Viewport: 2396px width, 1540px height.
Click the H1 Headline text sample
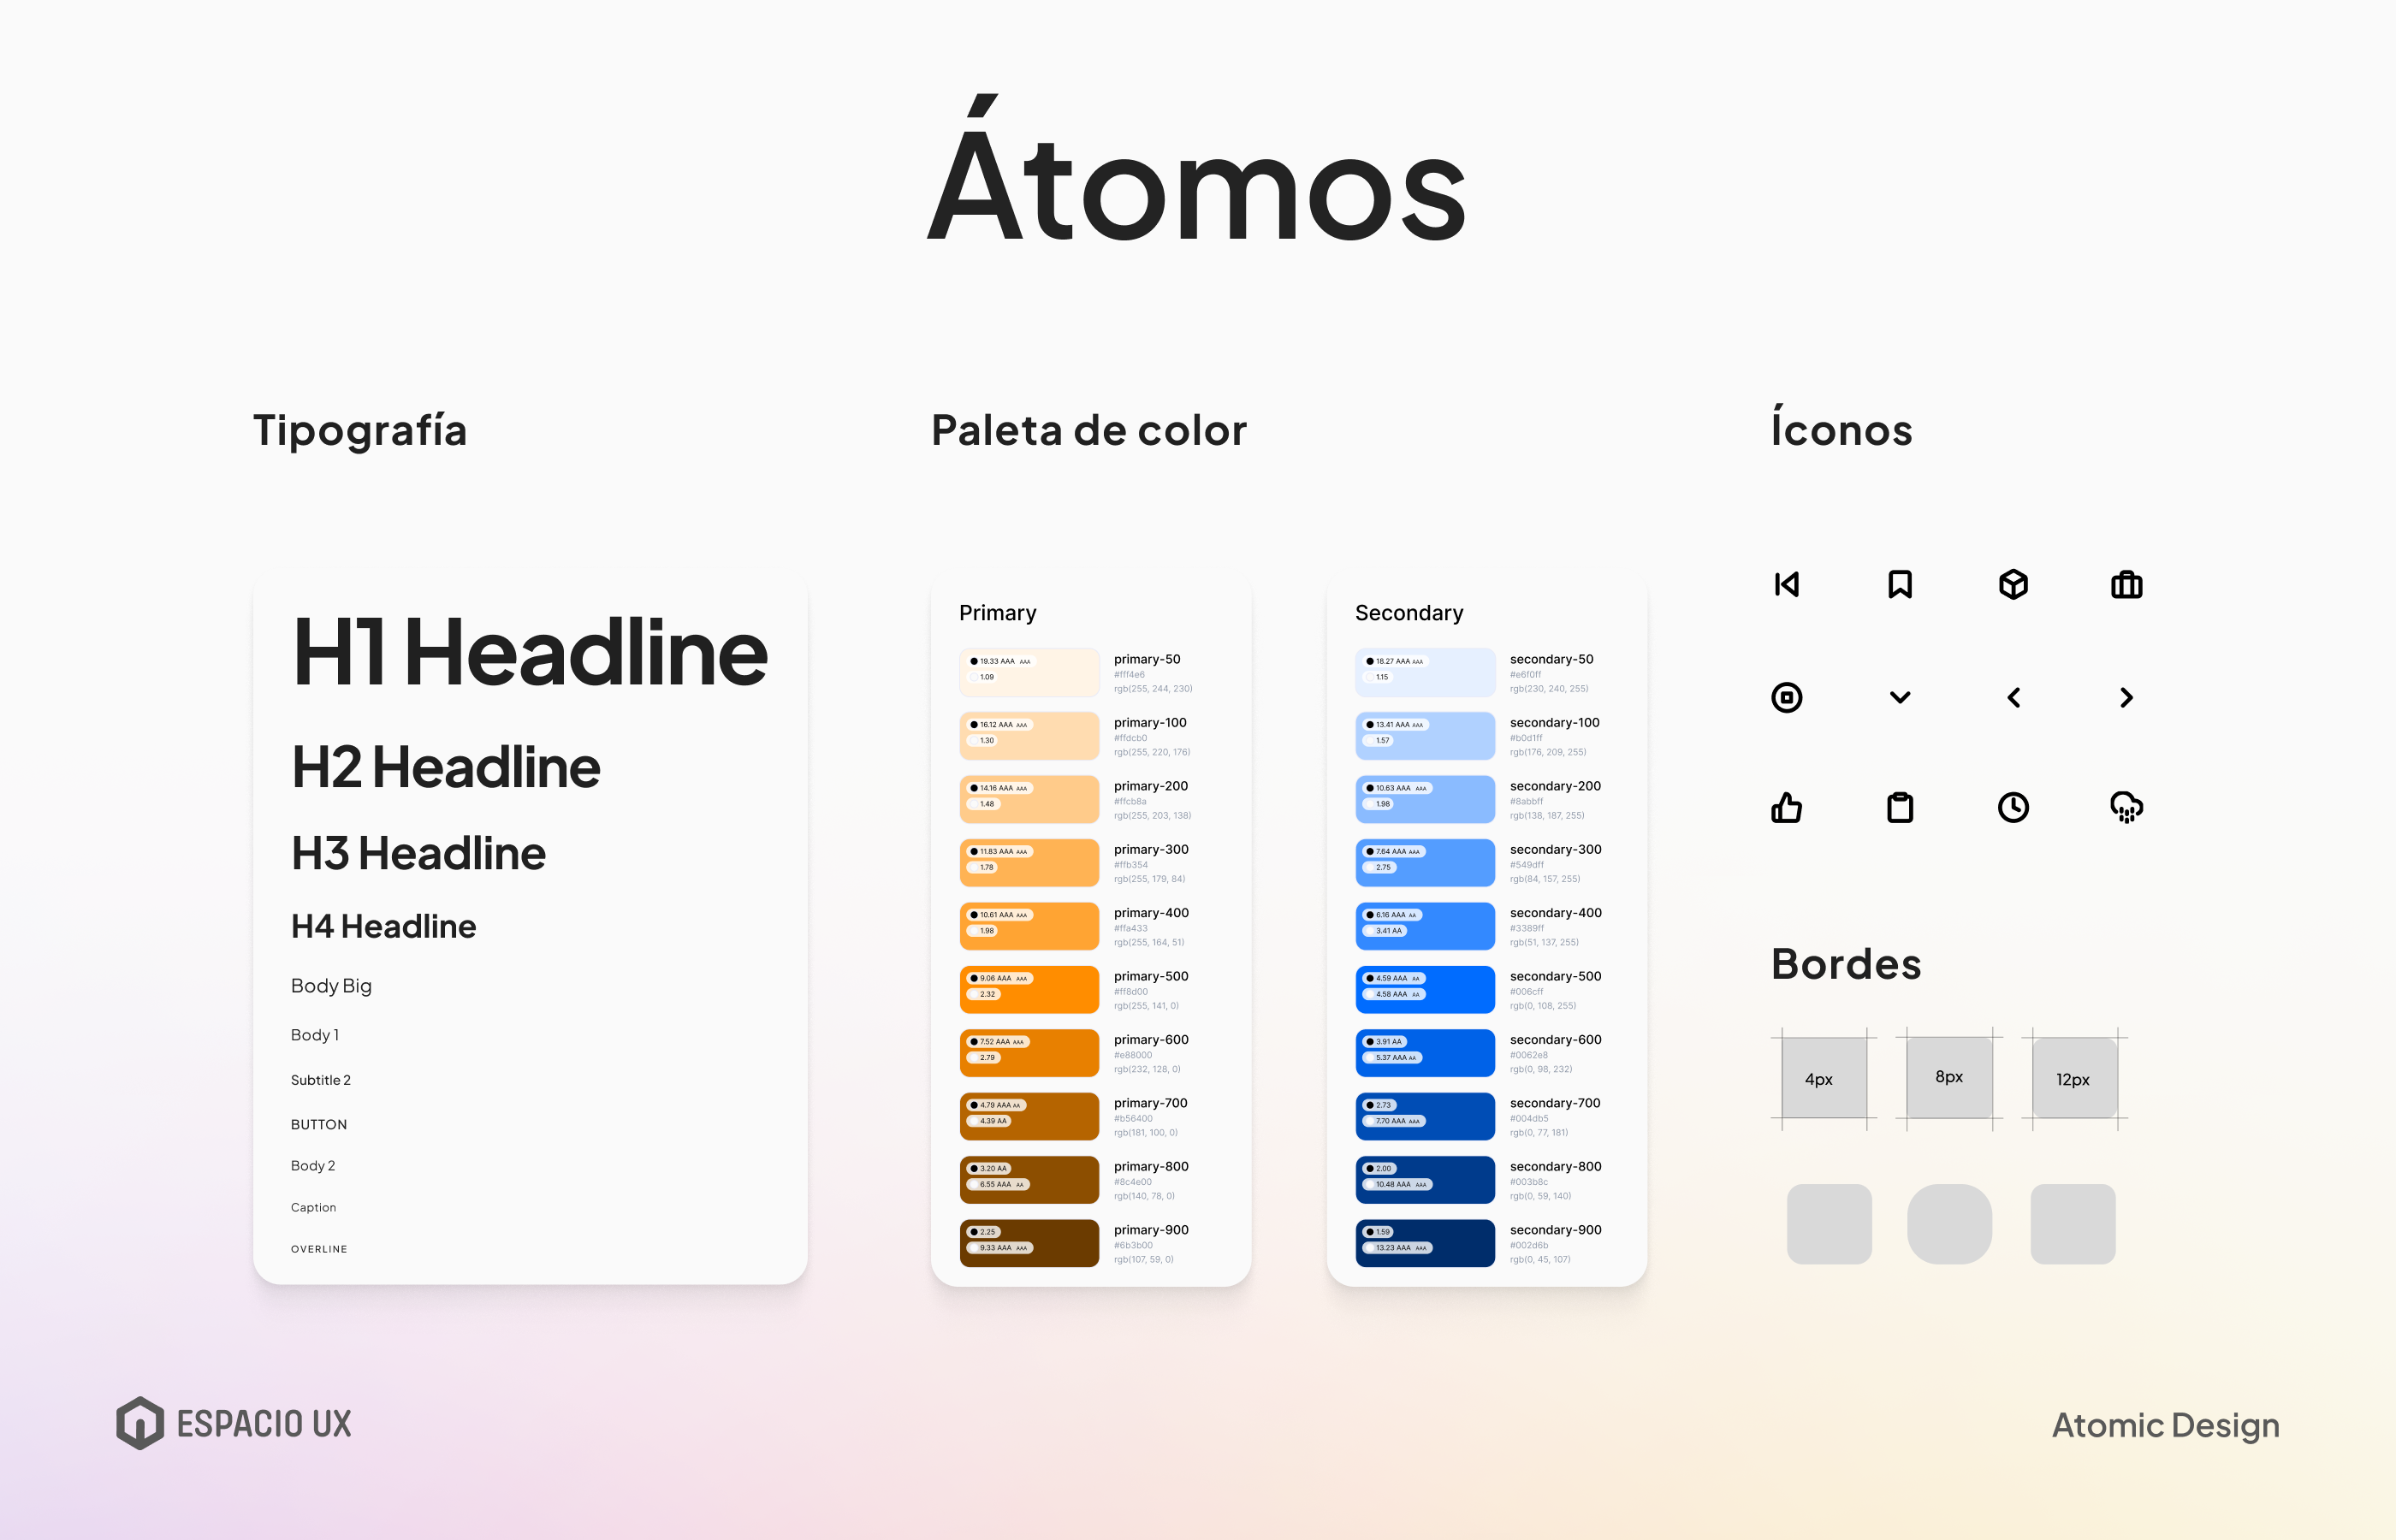[530, 652]
